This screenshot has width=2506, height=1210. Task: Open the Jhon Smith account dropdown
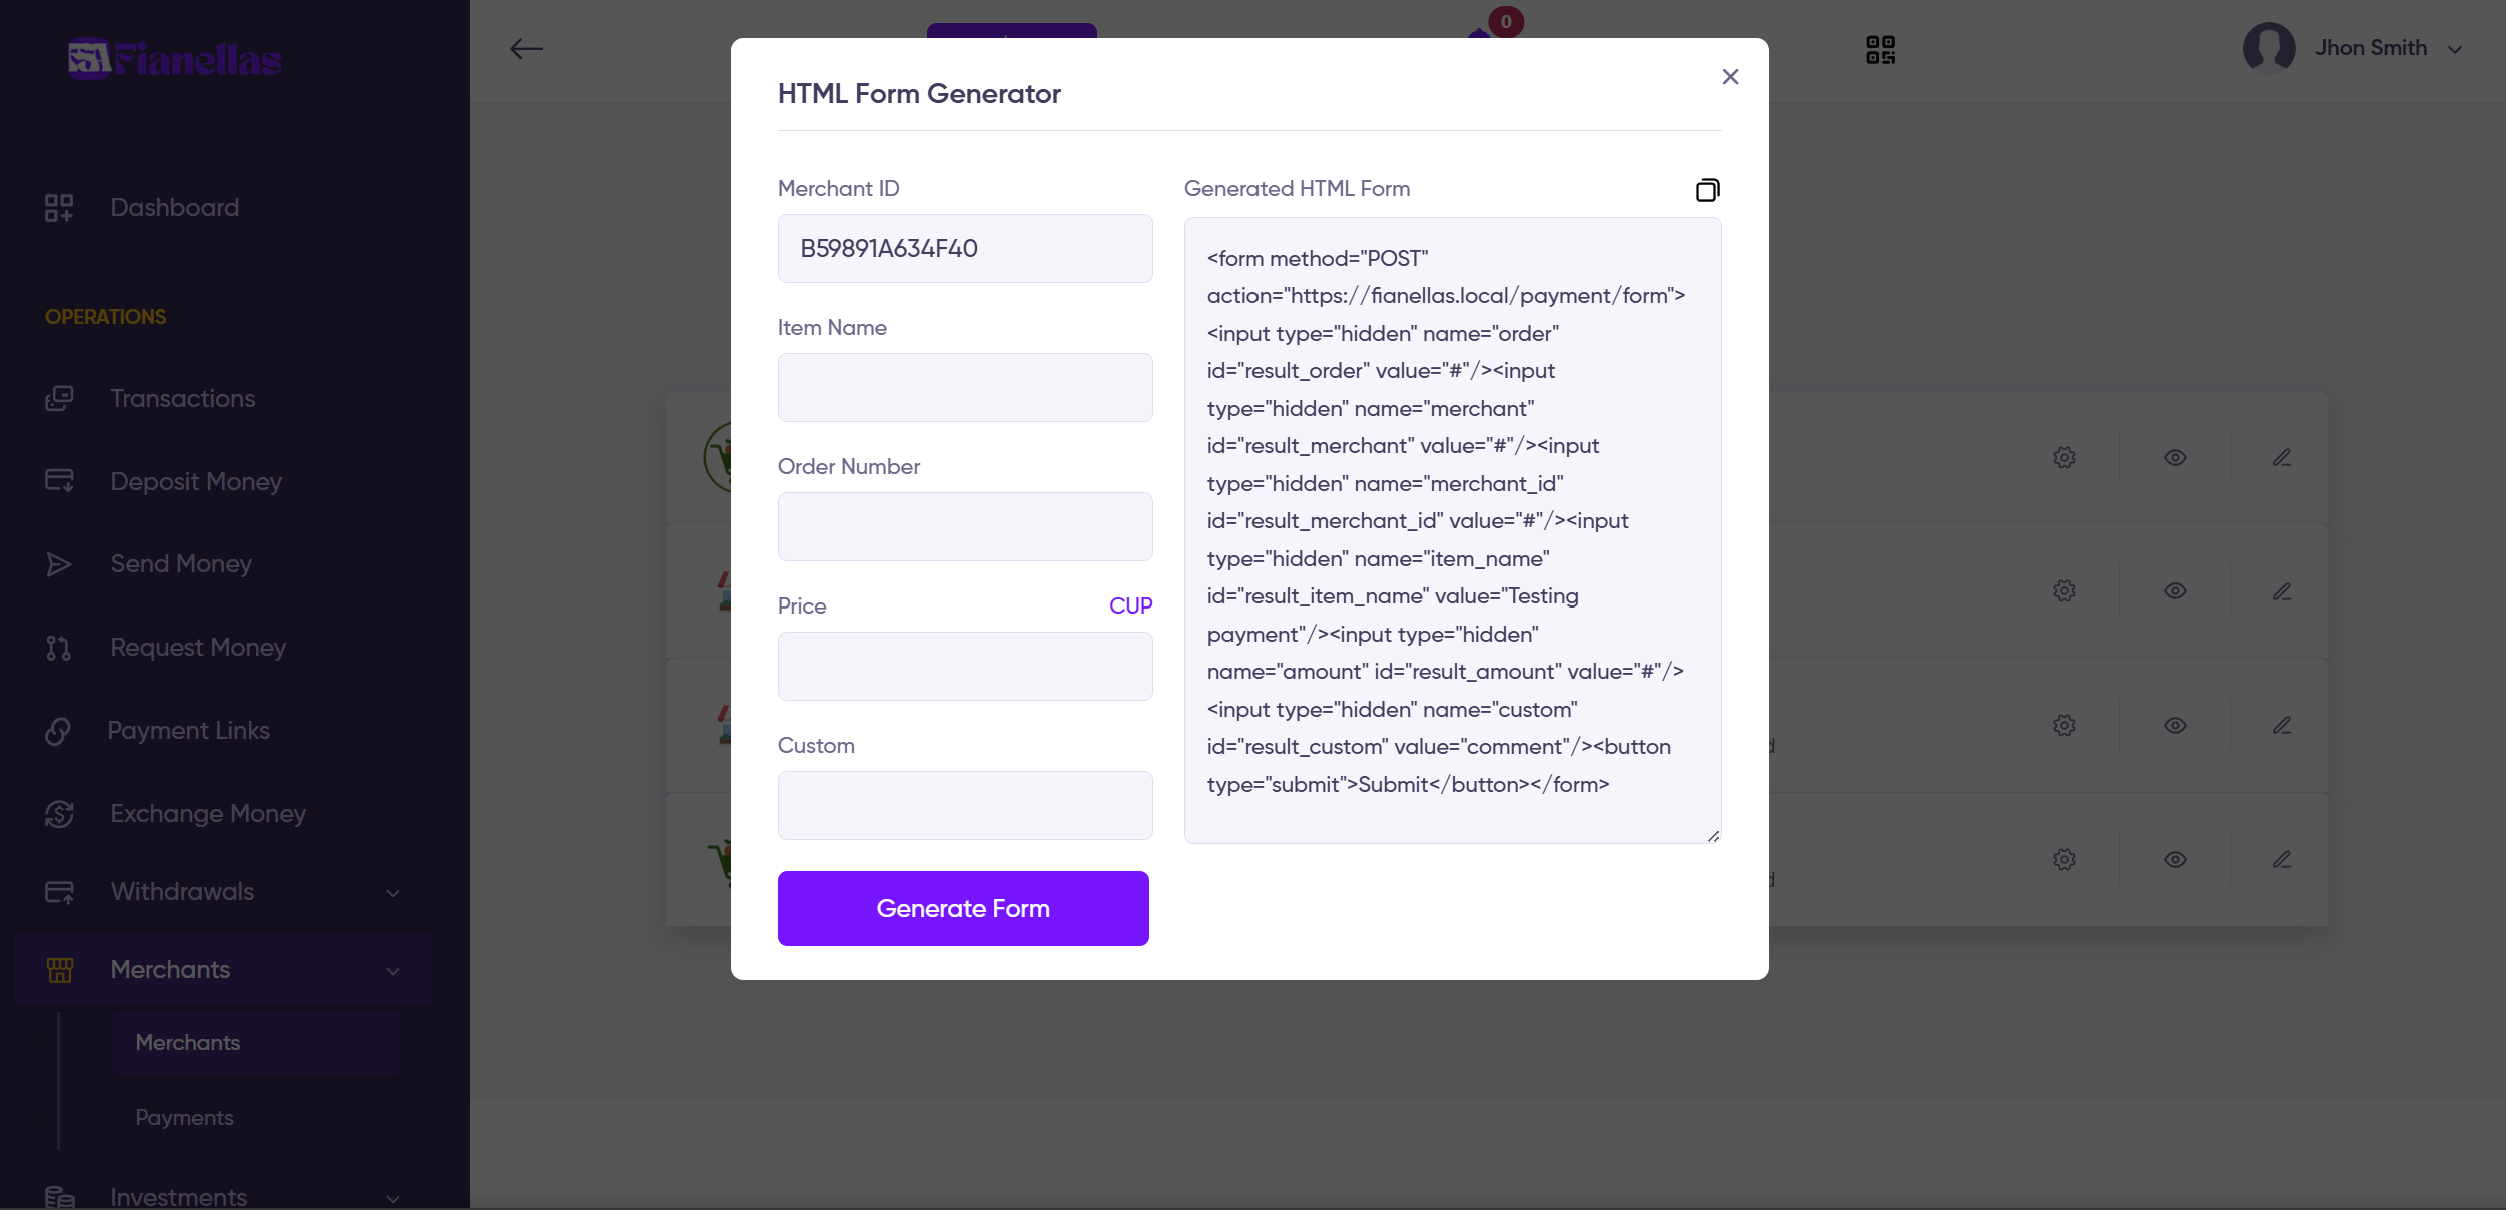[2353, 49]
